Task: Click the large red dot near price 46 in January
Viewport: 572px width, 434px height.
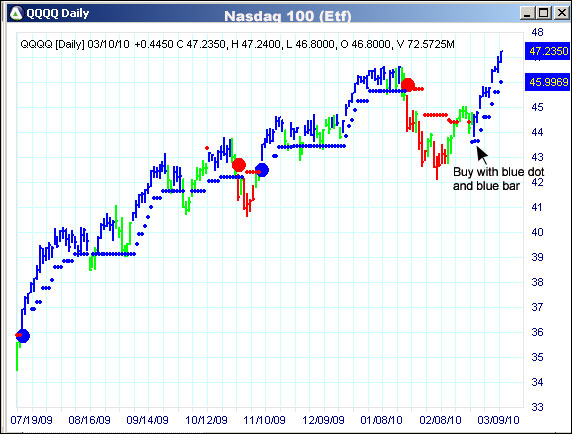Action: coord(408,85)
